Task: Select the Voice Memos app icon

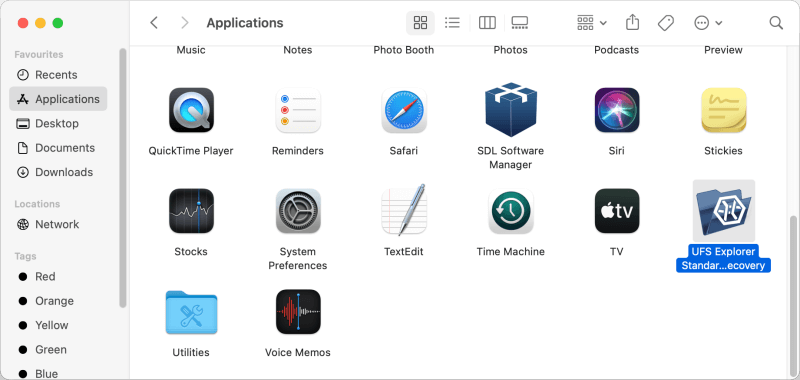Action: pyautogui.click(x=298, y=312)
